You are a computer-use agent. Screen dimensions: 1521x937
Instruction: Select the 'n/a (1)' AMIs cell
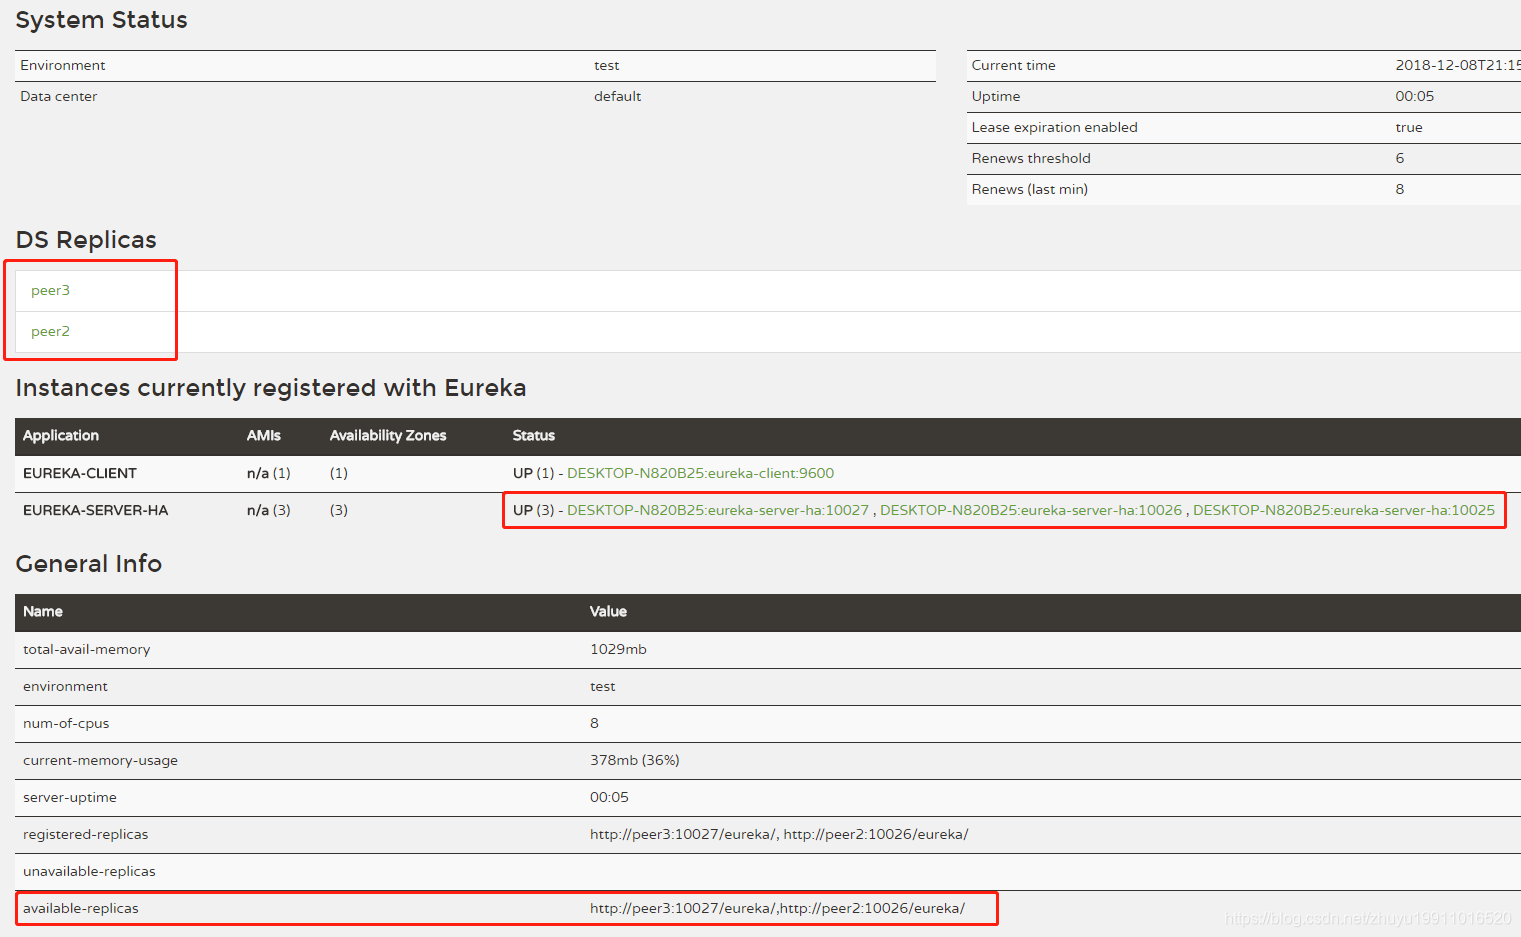click(269, 473)
